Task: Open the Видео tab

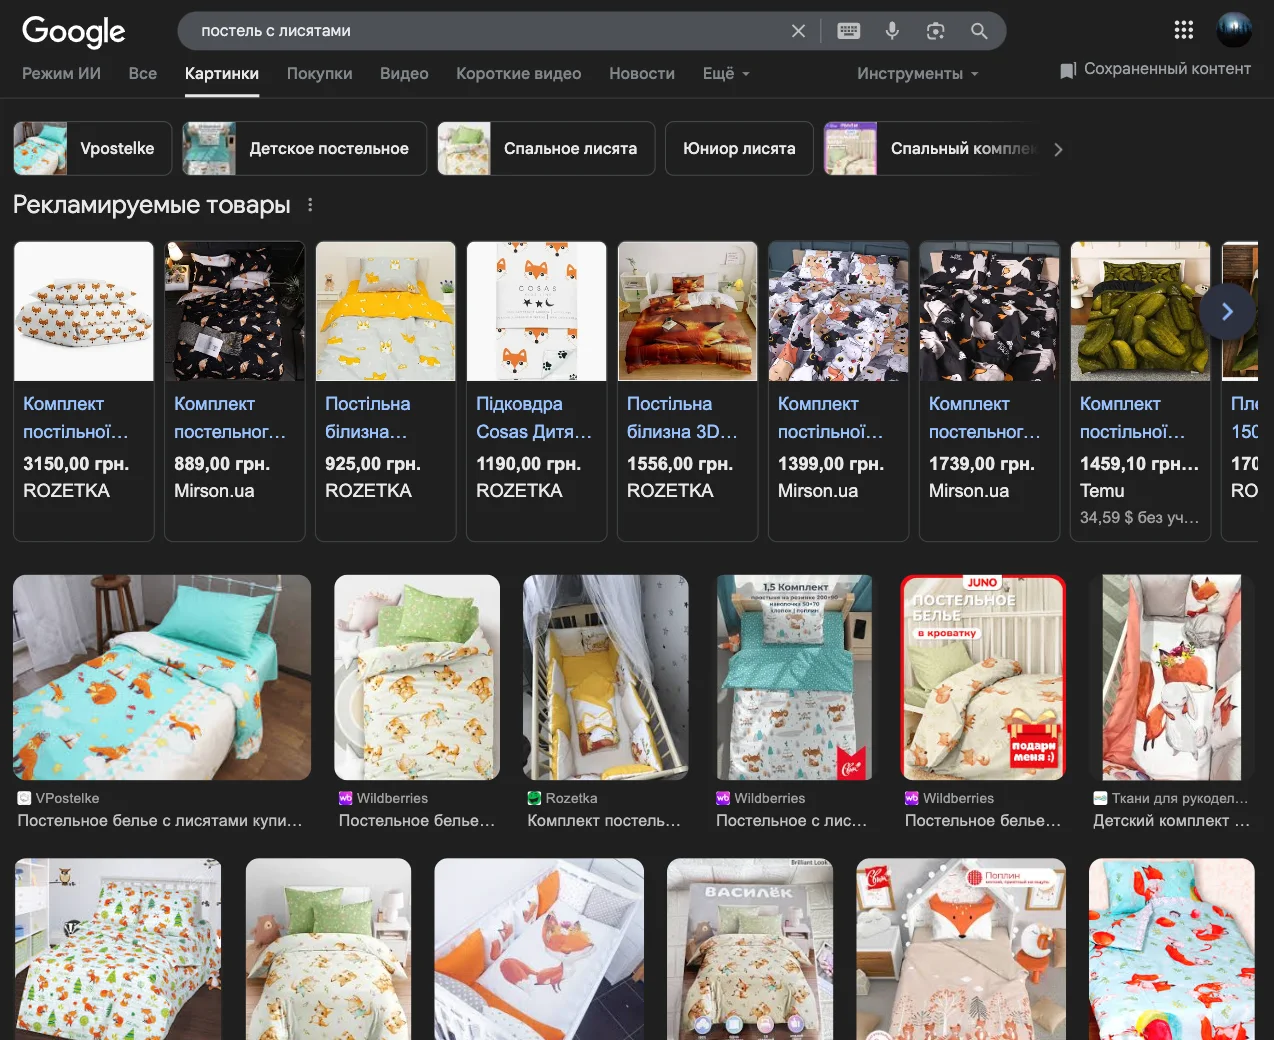Action: 404,73
